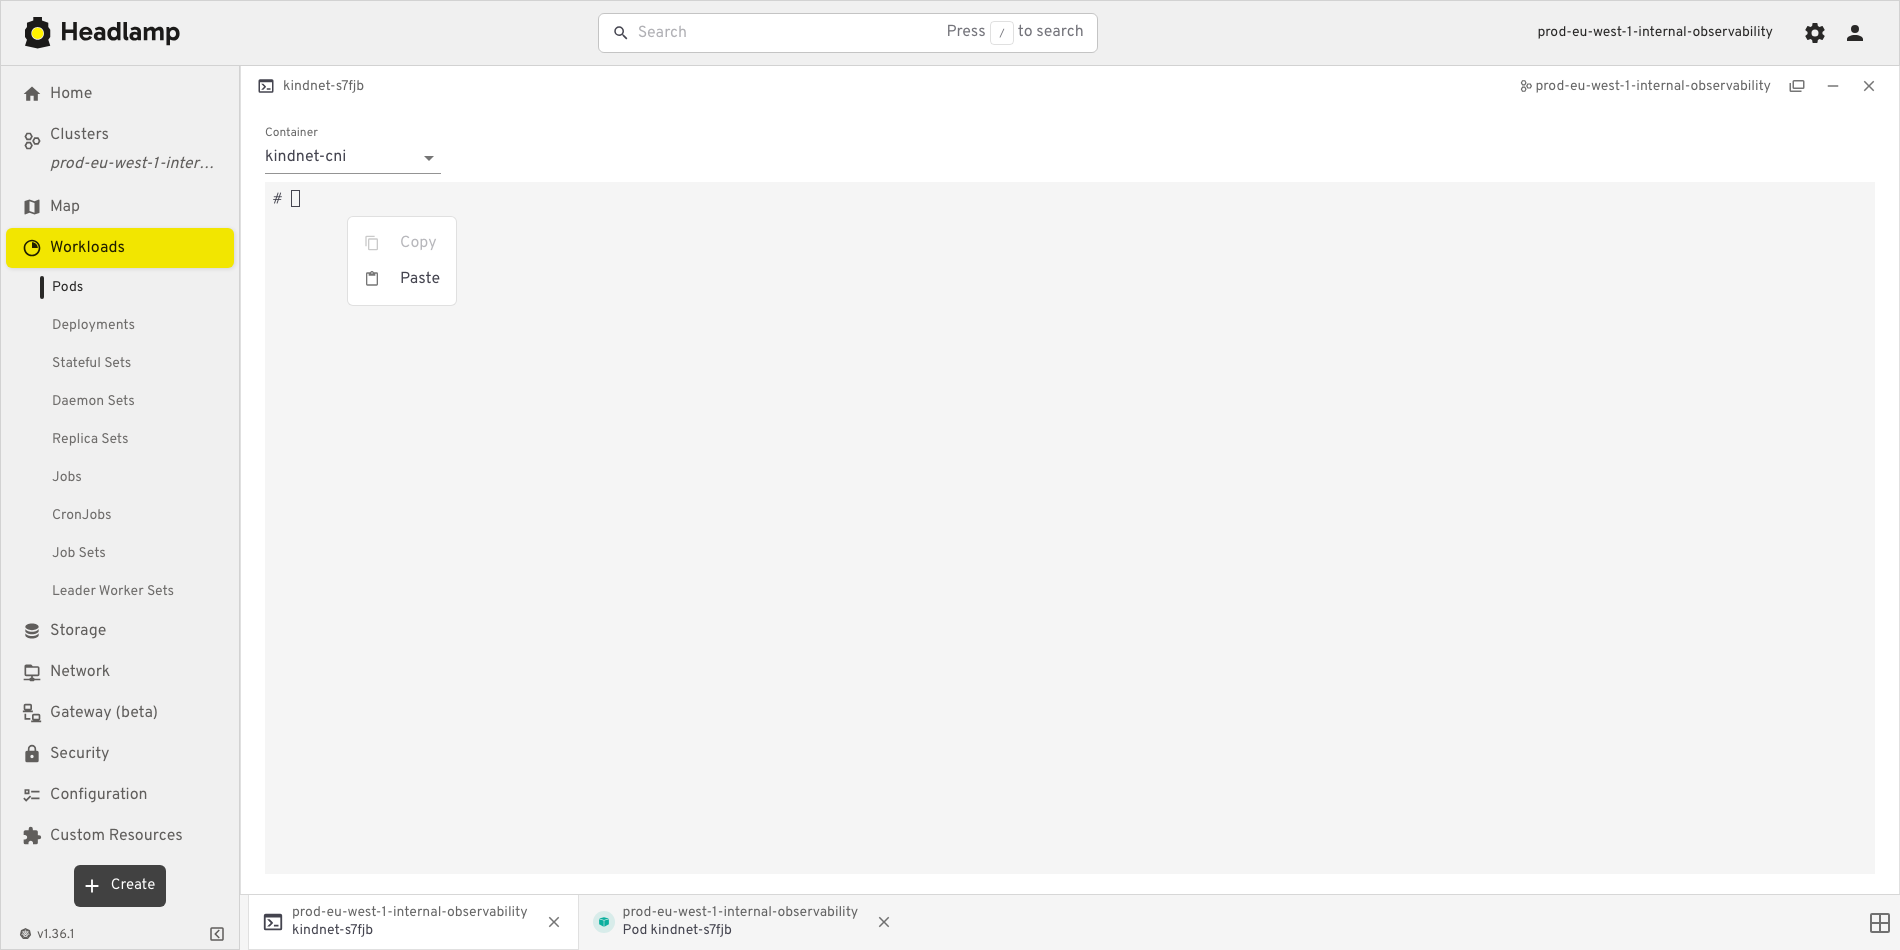Viewport: 1900px width, 950px height.
Task: Open the Gateway (beta) section
Action: point(120,713)
